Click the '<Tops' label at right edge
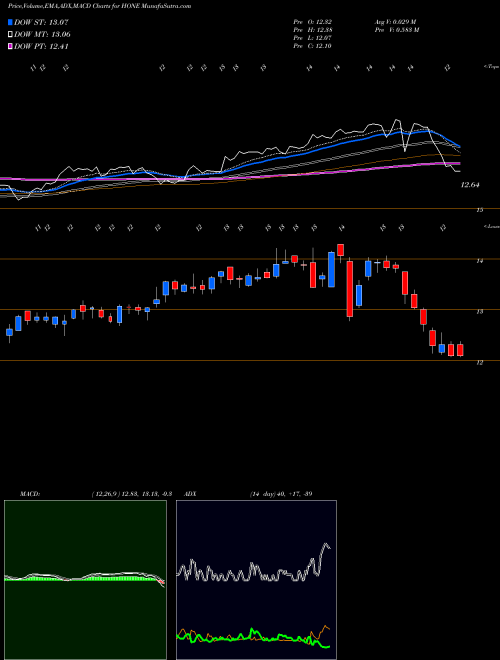The width and height of the screenshot is (500, 660). click(491, 67)
